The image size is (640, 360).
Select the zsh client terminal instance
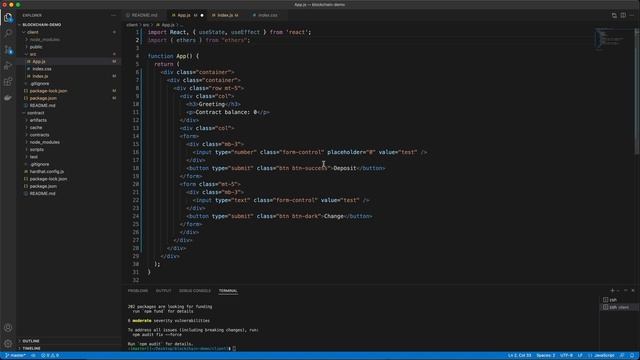tap(619, 307)
